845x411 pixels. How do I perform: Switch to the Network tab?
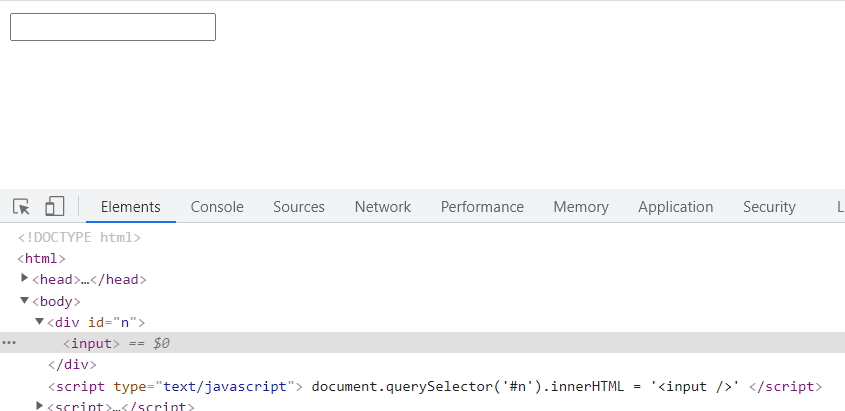(x=383, y=207)
